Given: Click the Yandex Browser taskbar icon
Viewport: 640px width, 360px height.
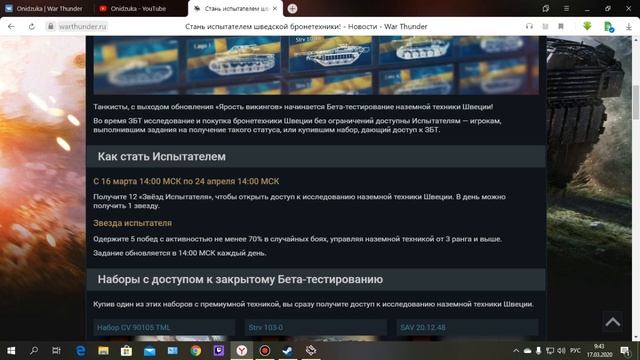Looking at the screenshot, I should (x=242, y=351).
